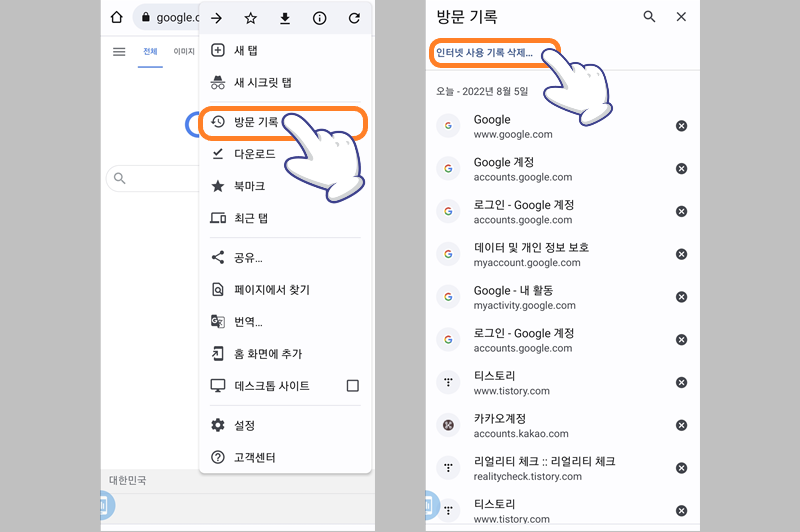Click favicon of 카카오계정 entry
This screenshot has width=800, height=532.
point(448,425)
